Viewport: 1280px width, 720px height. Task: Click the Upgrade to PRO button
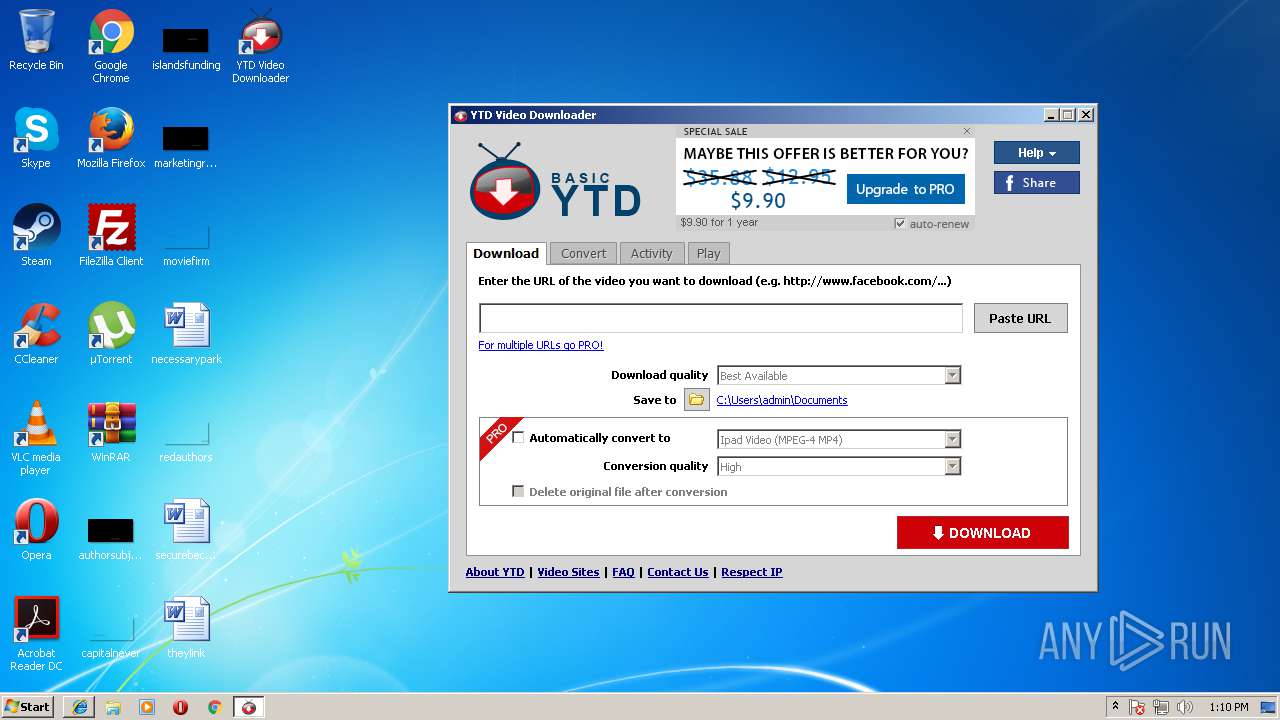[905, 189]
